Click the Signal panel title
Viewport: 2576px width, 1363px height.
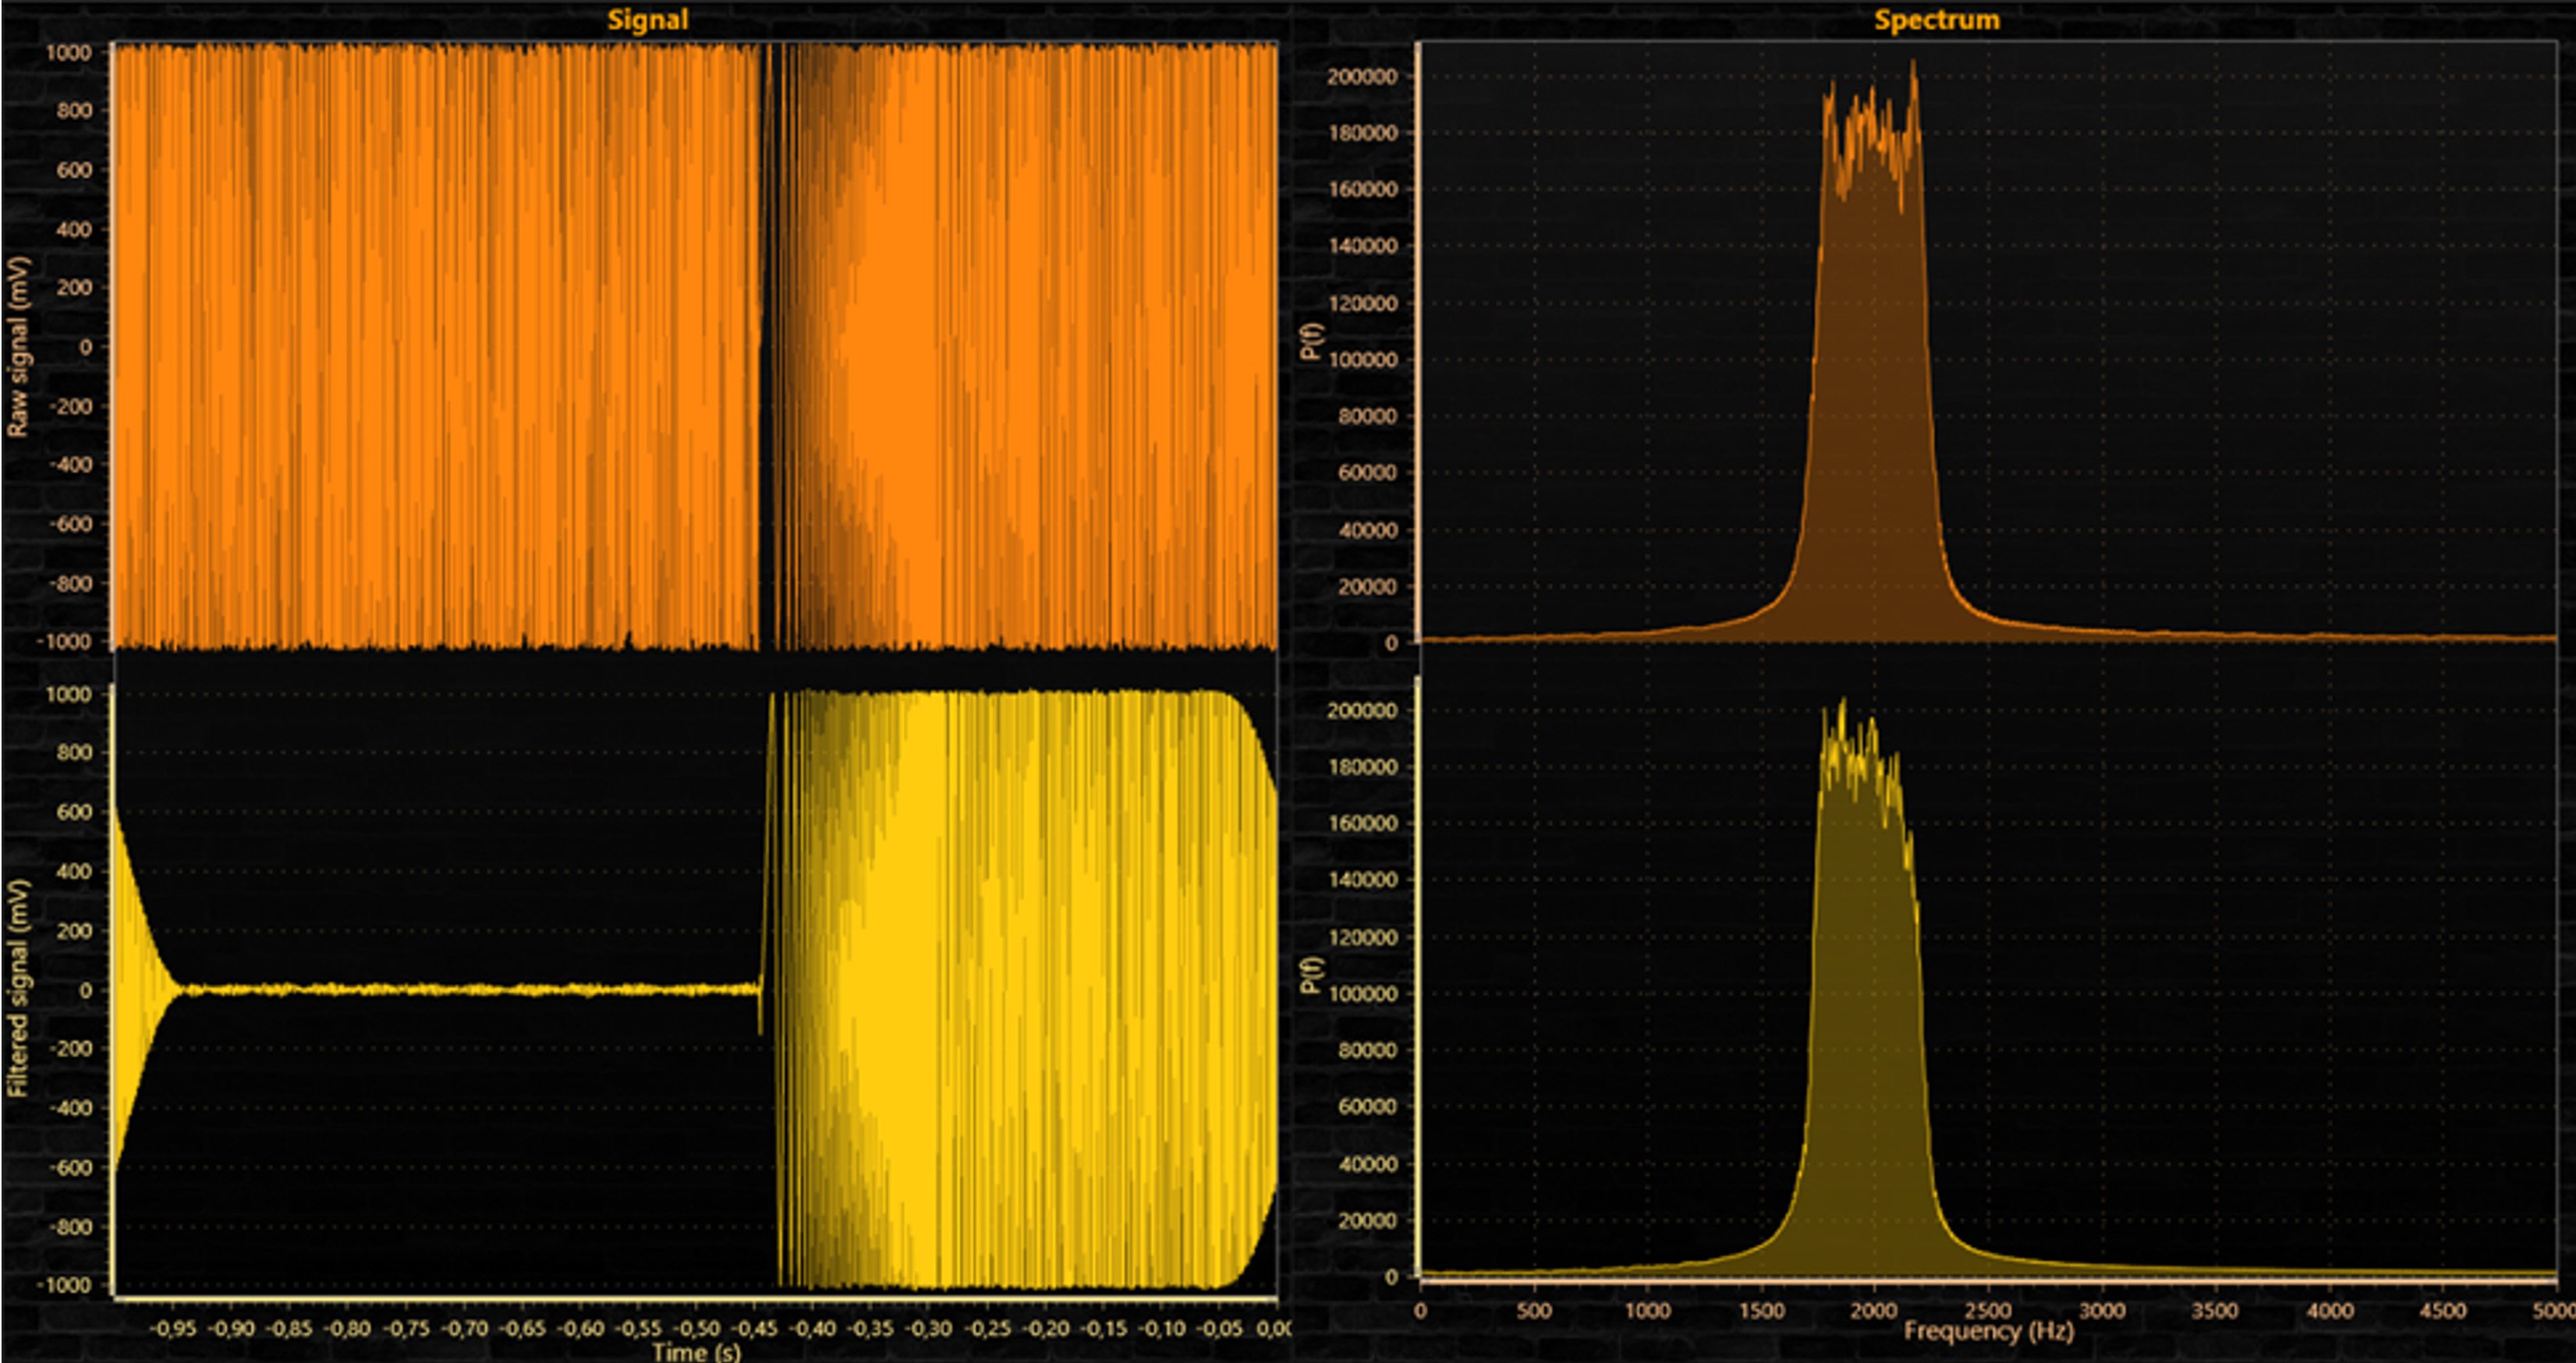(647, 20)
